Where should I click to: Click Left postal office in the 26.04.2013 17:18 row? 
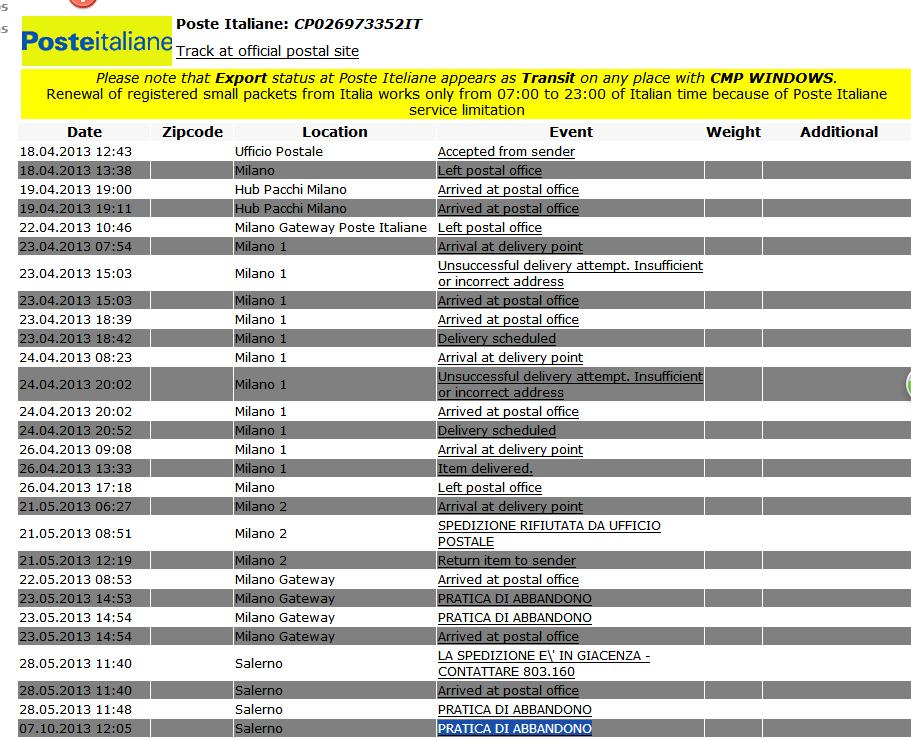tap(490, 488)
